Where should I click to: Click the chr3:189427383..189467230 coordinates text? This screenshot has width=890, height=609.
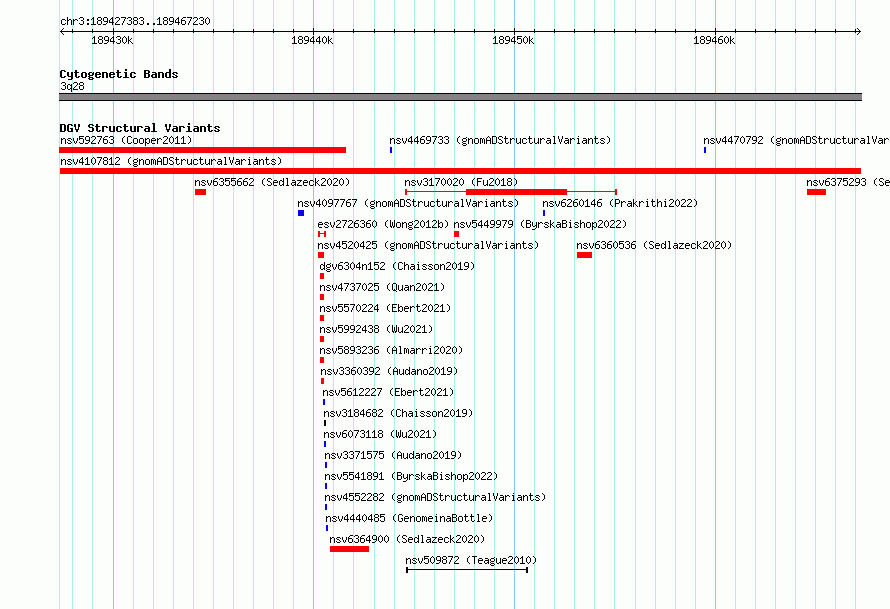pos(135,22)
